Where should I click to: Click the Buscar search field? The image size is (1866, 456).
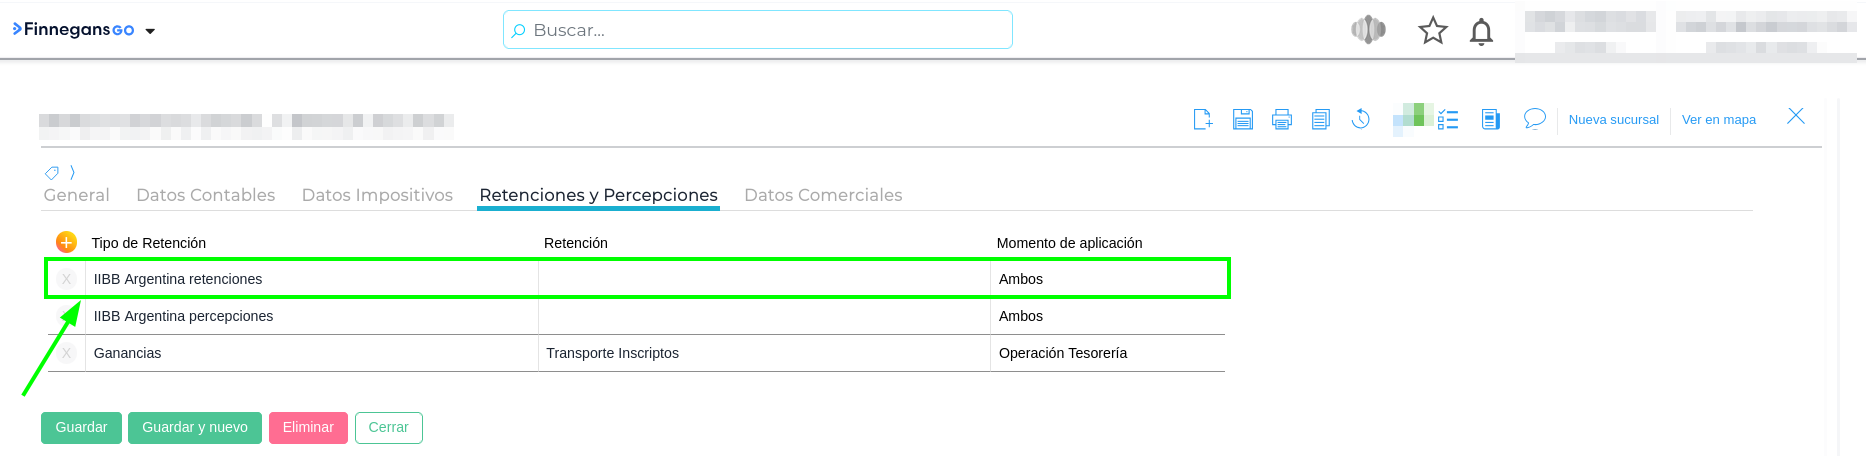pos(757,30)
